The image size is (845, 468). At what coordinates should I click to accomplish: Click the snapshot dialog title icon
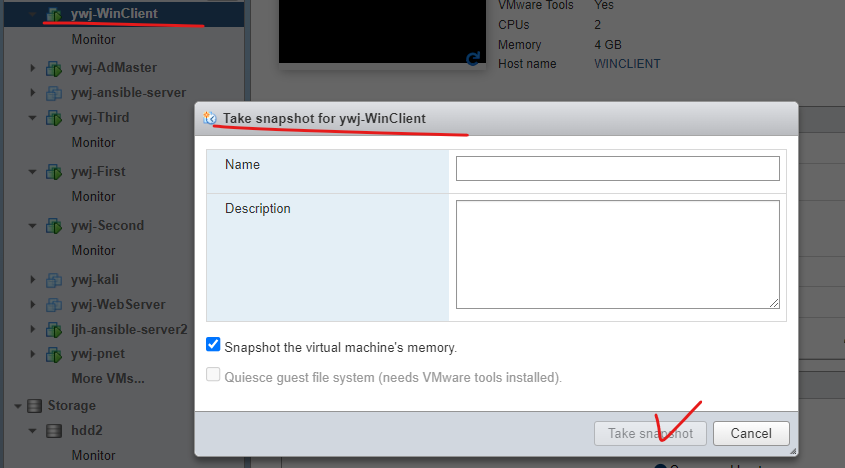coord(210,118)
